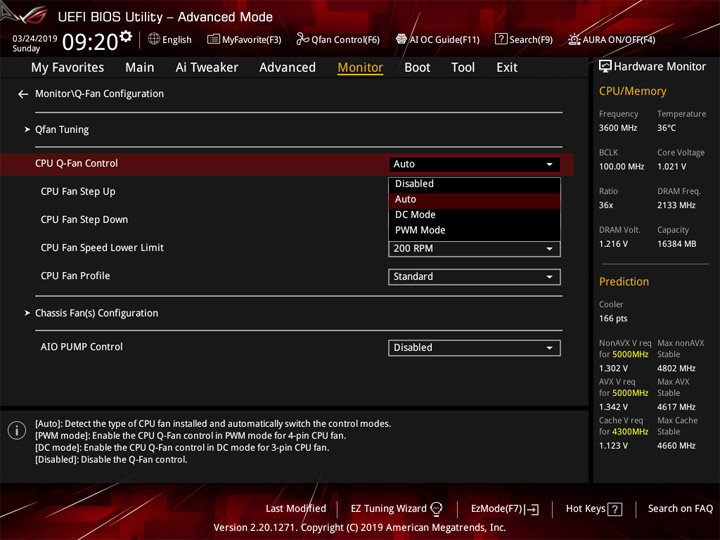The width and height of the screenshot is (720, 540).
Task: Click the 166 pts cooler score
Action: click(x=613, y=319)
